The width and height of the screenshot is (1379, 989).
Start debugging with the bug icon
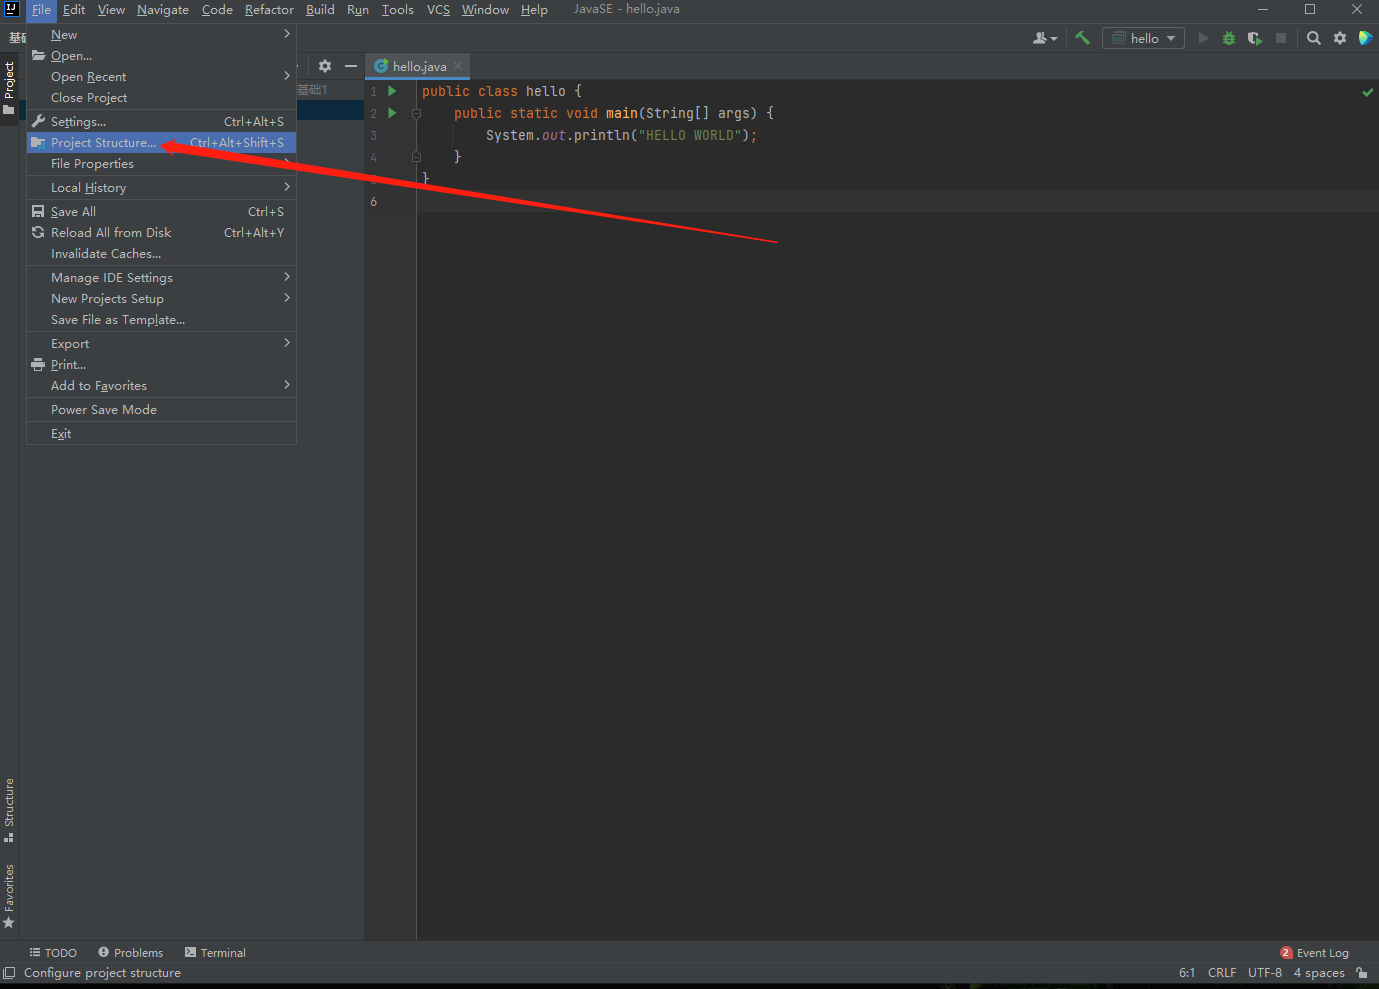(x=1228, y=38)
